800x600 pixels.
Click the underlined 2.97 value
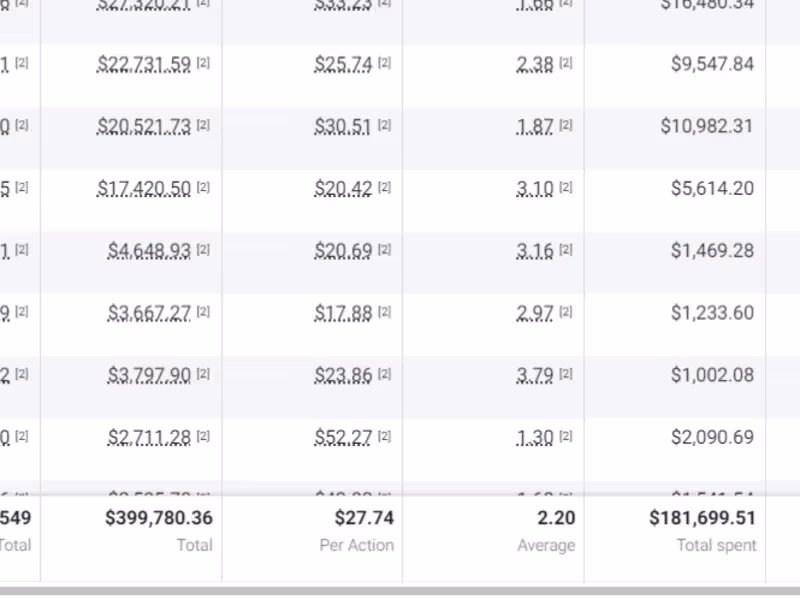pyautogui.click(x=535, y=313)
